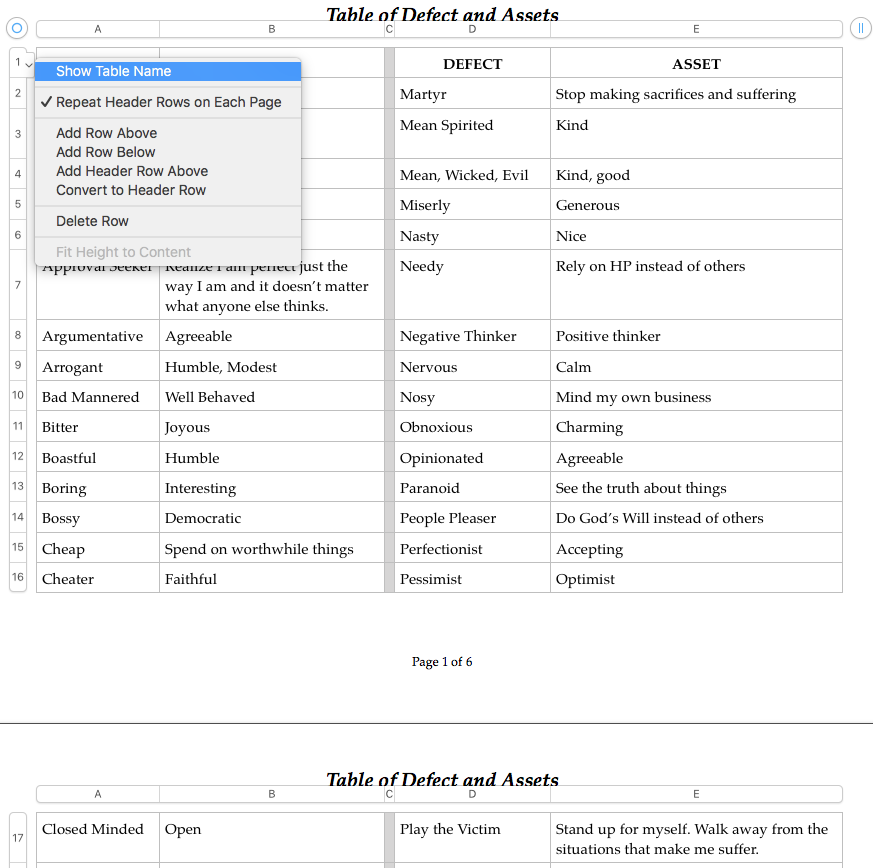Click the Opinionated cell
This screenshot has height=868, width=873.
[472, 457]
